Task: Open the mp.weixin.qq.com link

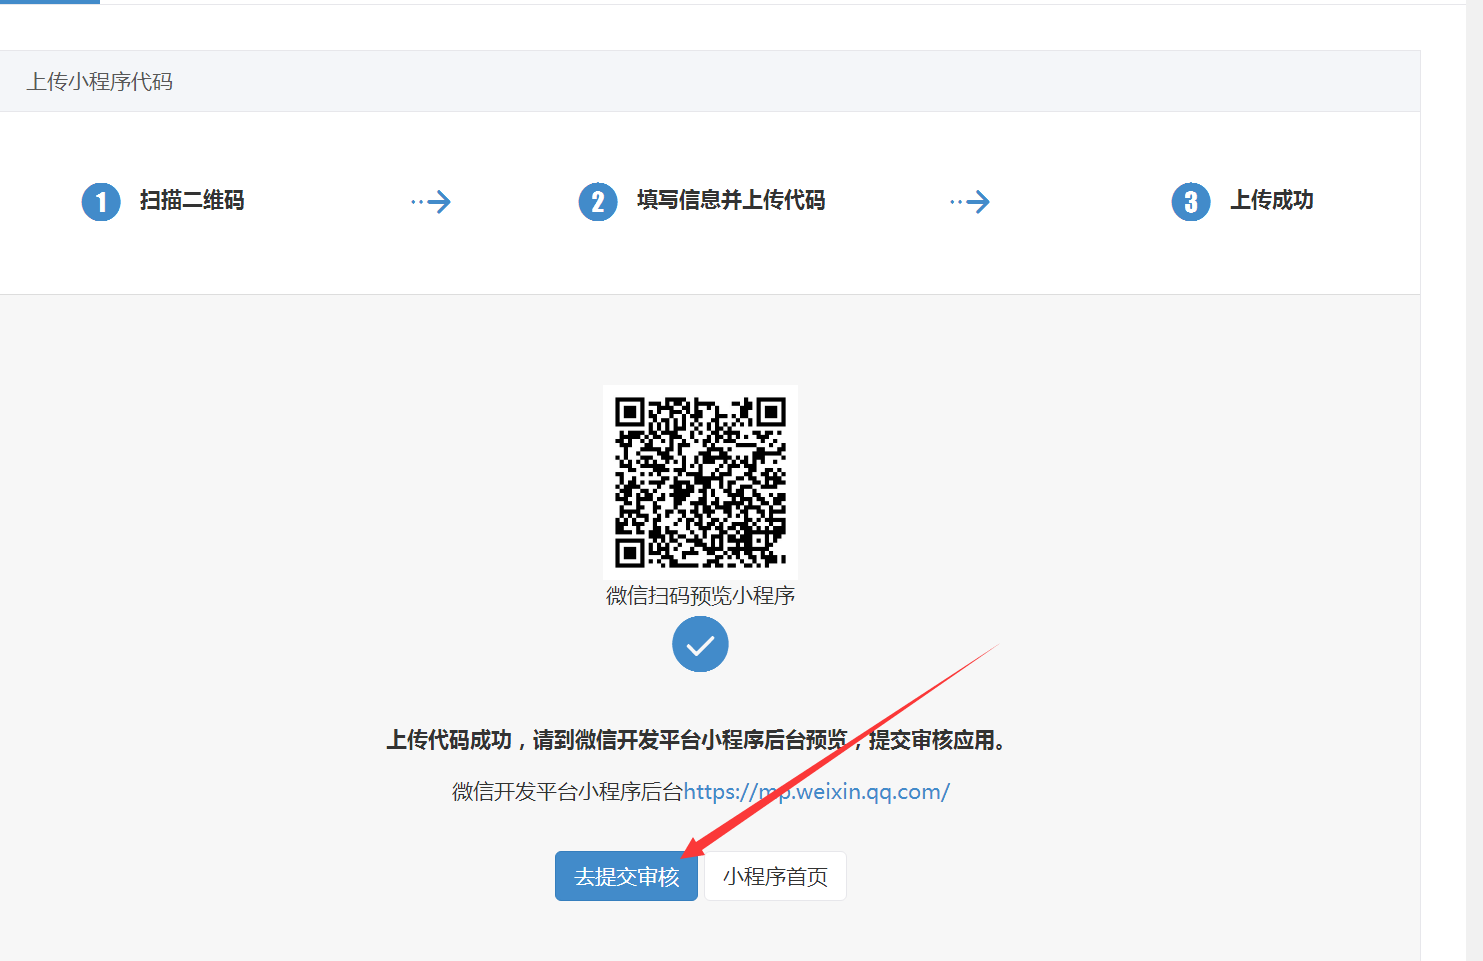Action: pyautogui.click(x=816, y=792)
